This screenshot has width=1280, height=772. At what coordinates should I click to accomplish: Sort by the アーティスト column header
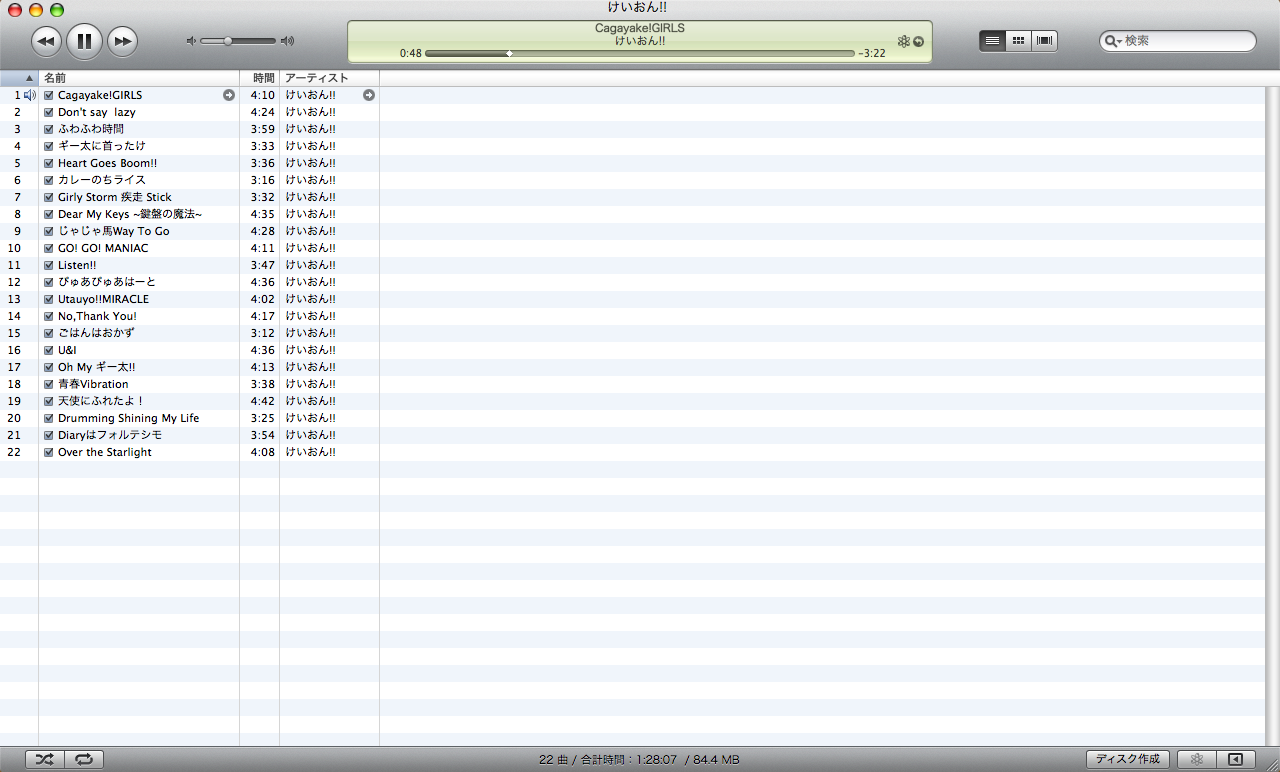tap(330, 78)
